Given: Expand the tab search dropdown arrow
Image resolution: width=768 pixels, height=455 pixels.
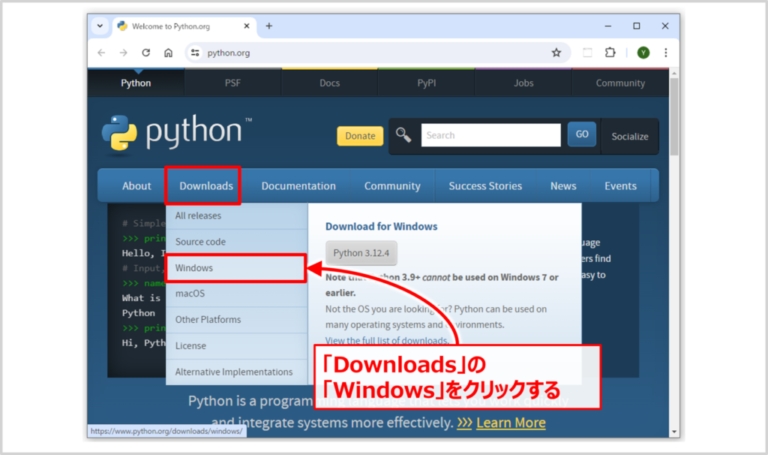Looking at the screenshot, I should [x=100, y=26].
